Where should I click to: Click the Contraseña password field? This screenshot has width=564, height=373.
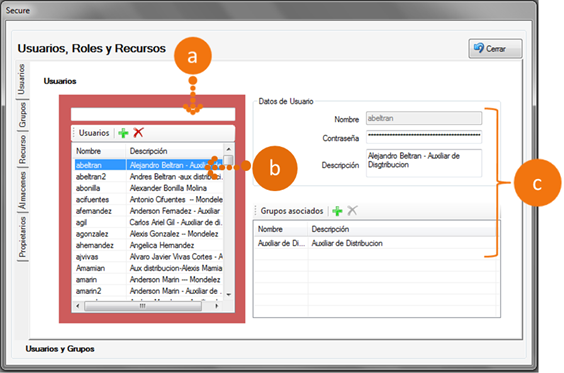[x=424, y=137]
